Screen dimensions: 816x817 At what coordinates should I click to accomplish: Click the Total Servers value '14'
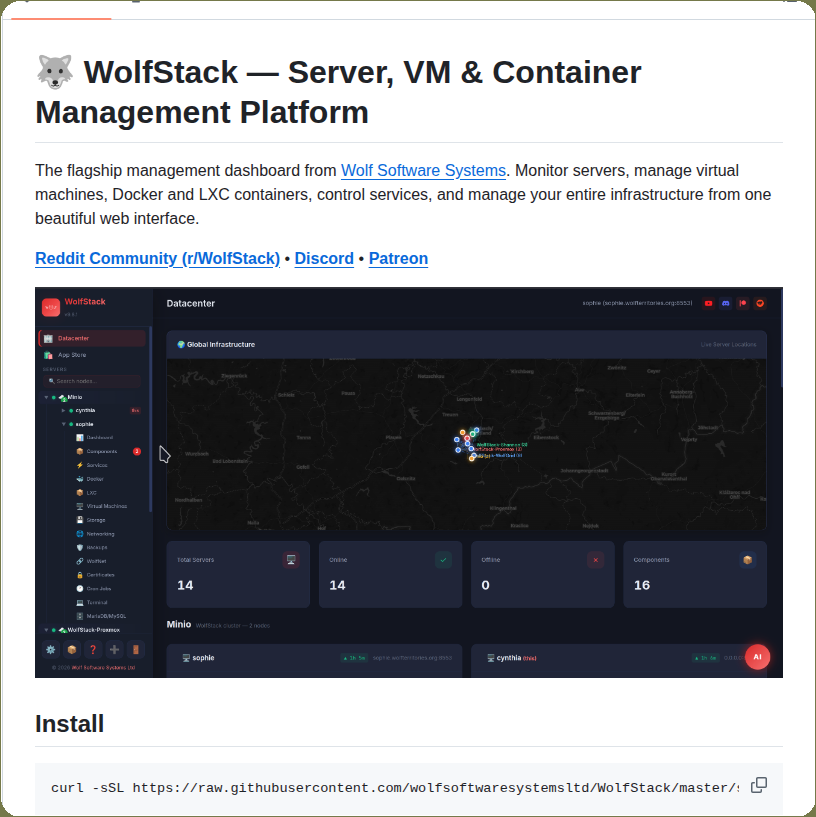(185, 585)
